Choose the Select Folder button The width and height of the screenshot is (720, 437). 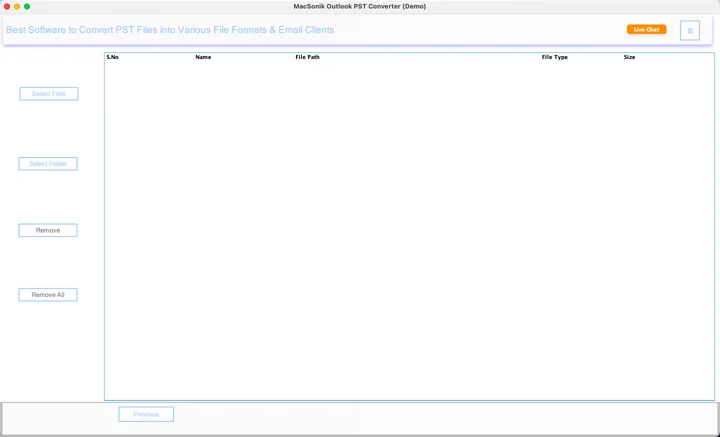[x=48, y=164]
